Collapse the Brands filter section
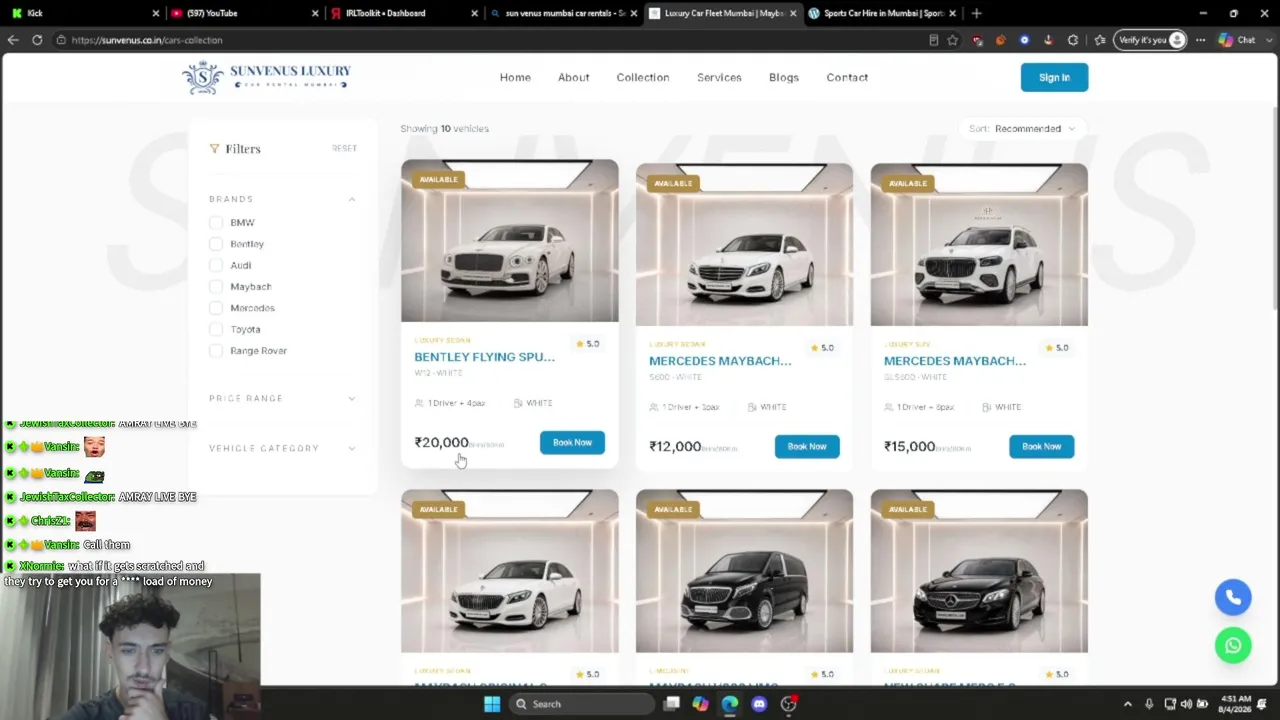1280x720 pixels. pos(352,199)
